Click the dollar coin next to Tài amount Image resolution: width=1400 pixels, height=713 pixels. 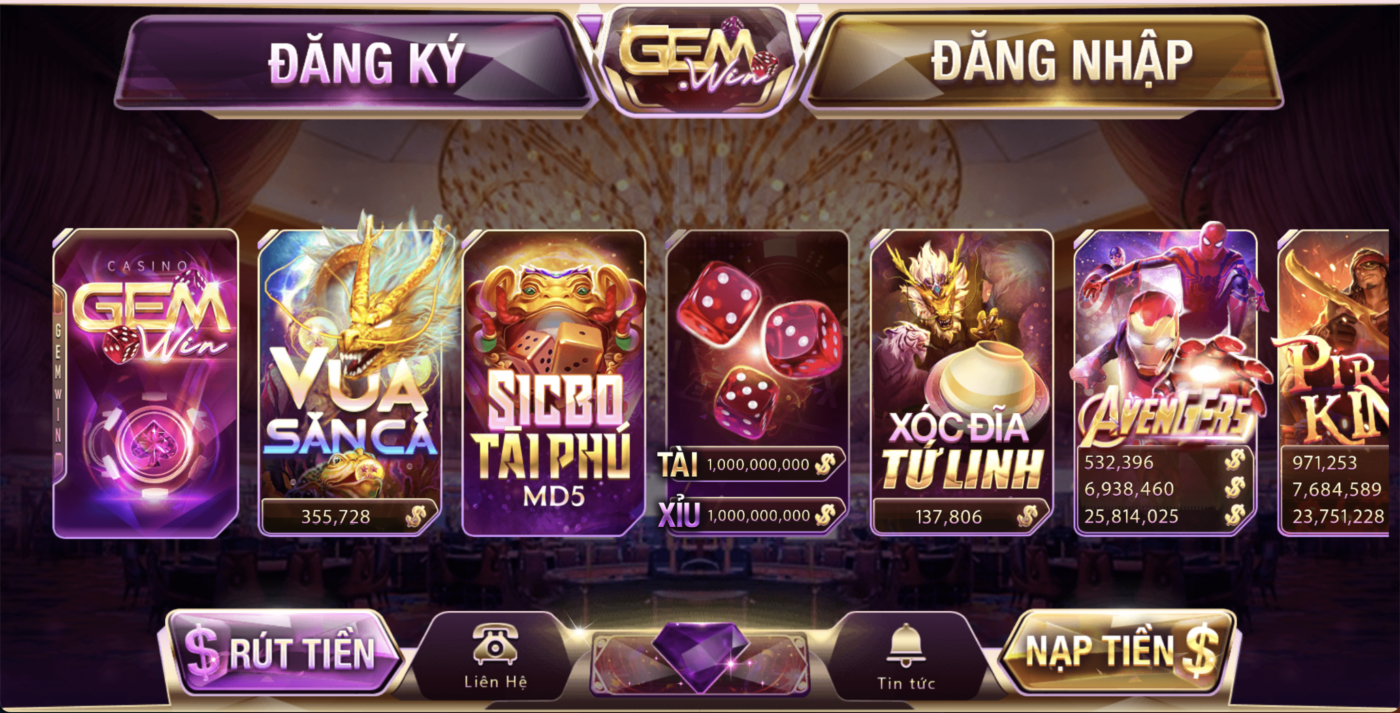(825, 464)
